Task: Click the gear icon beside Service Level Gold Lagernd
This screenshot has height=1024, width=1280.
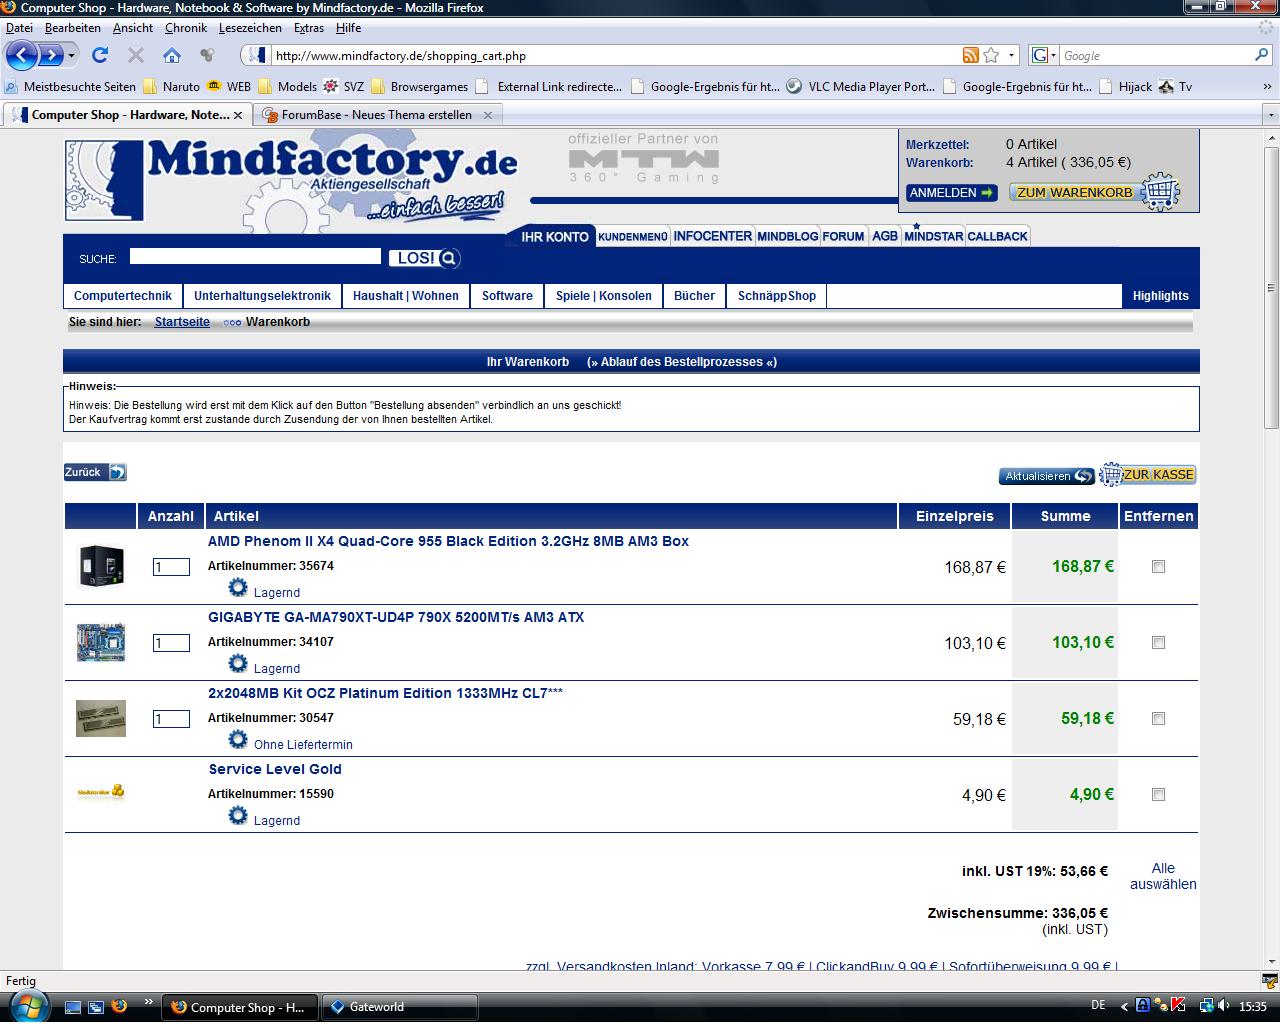Action: point(238,815)
